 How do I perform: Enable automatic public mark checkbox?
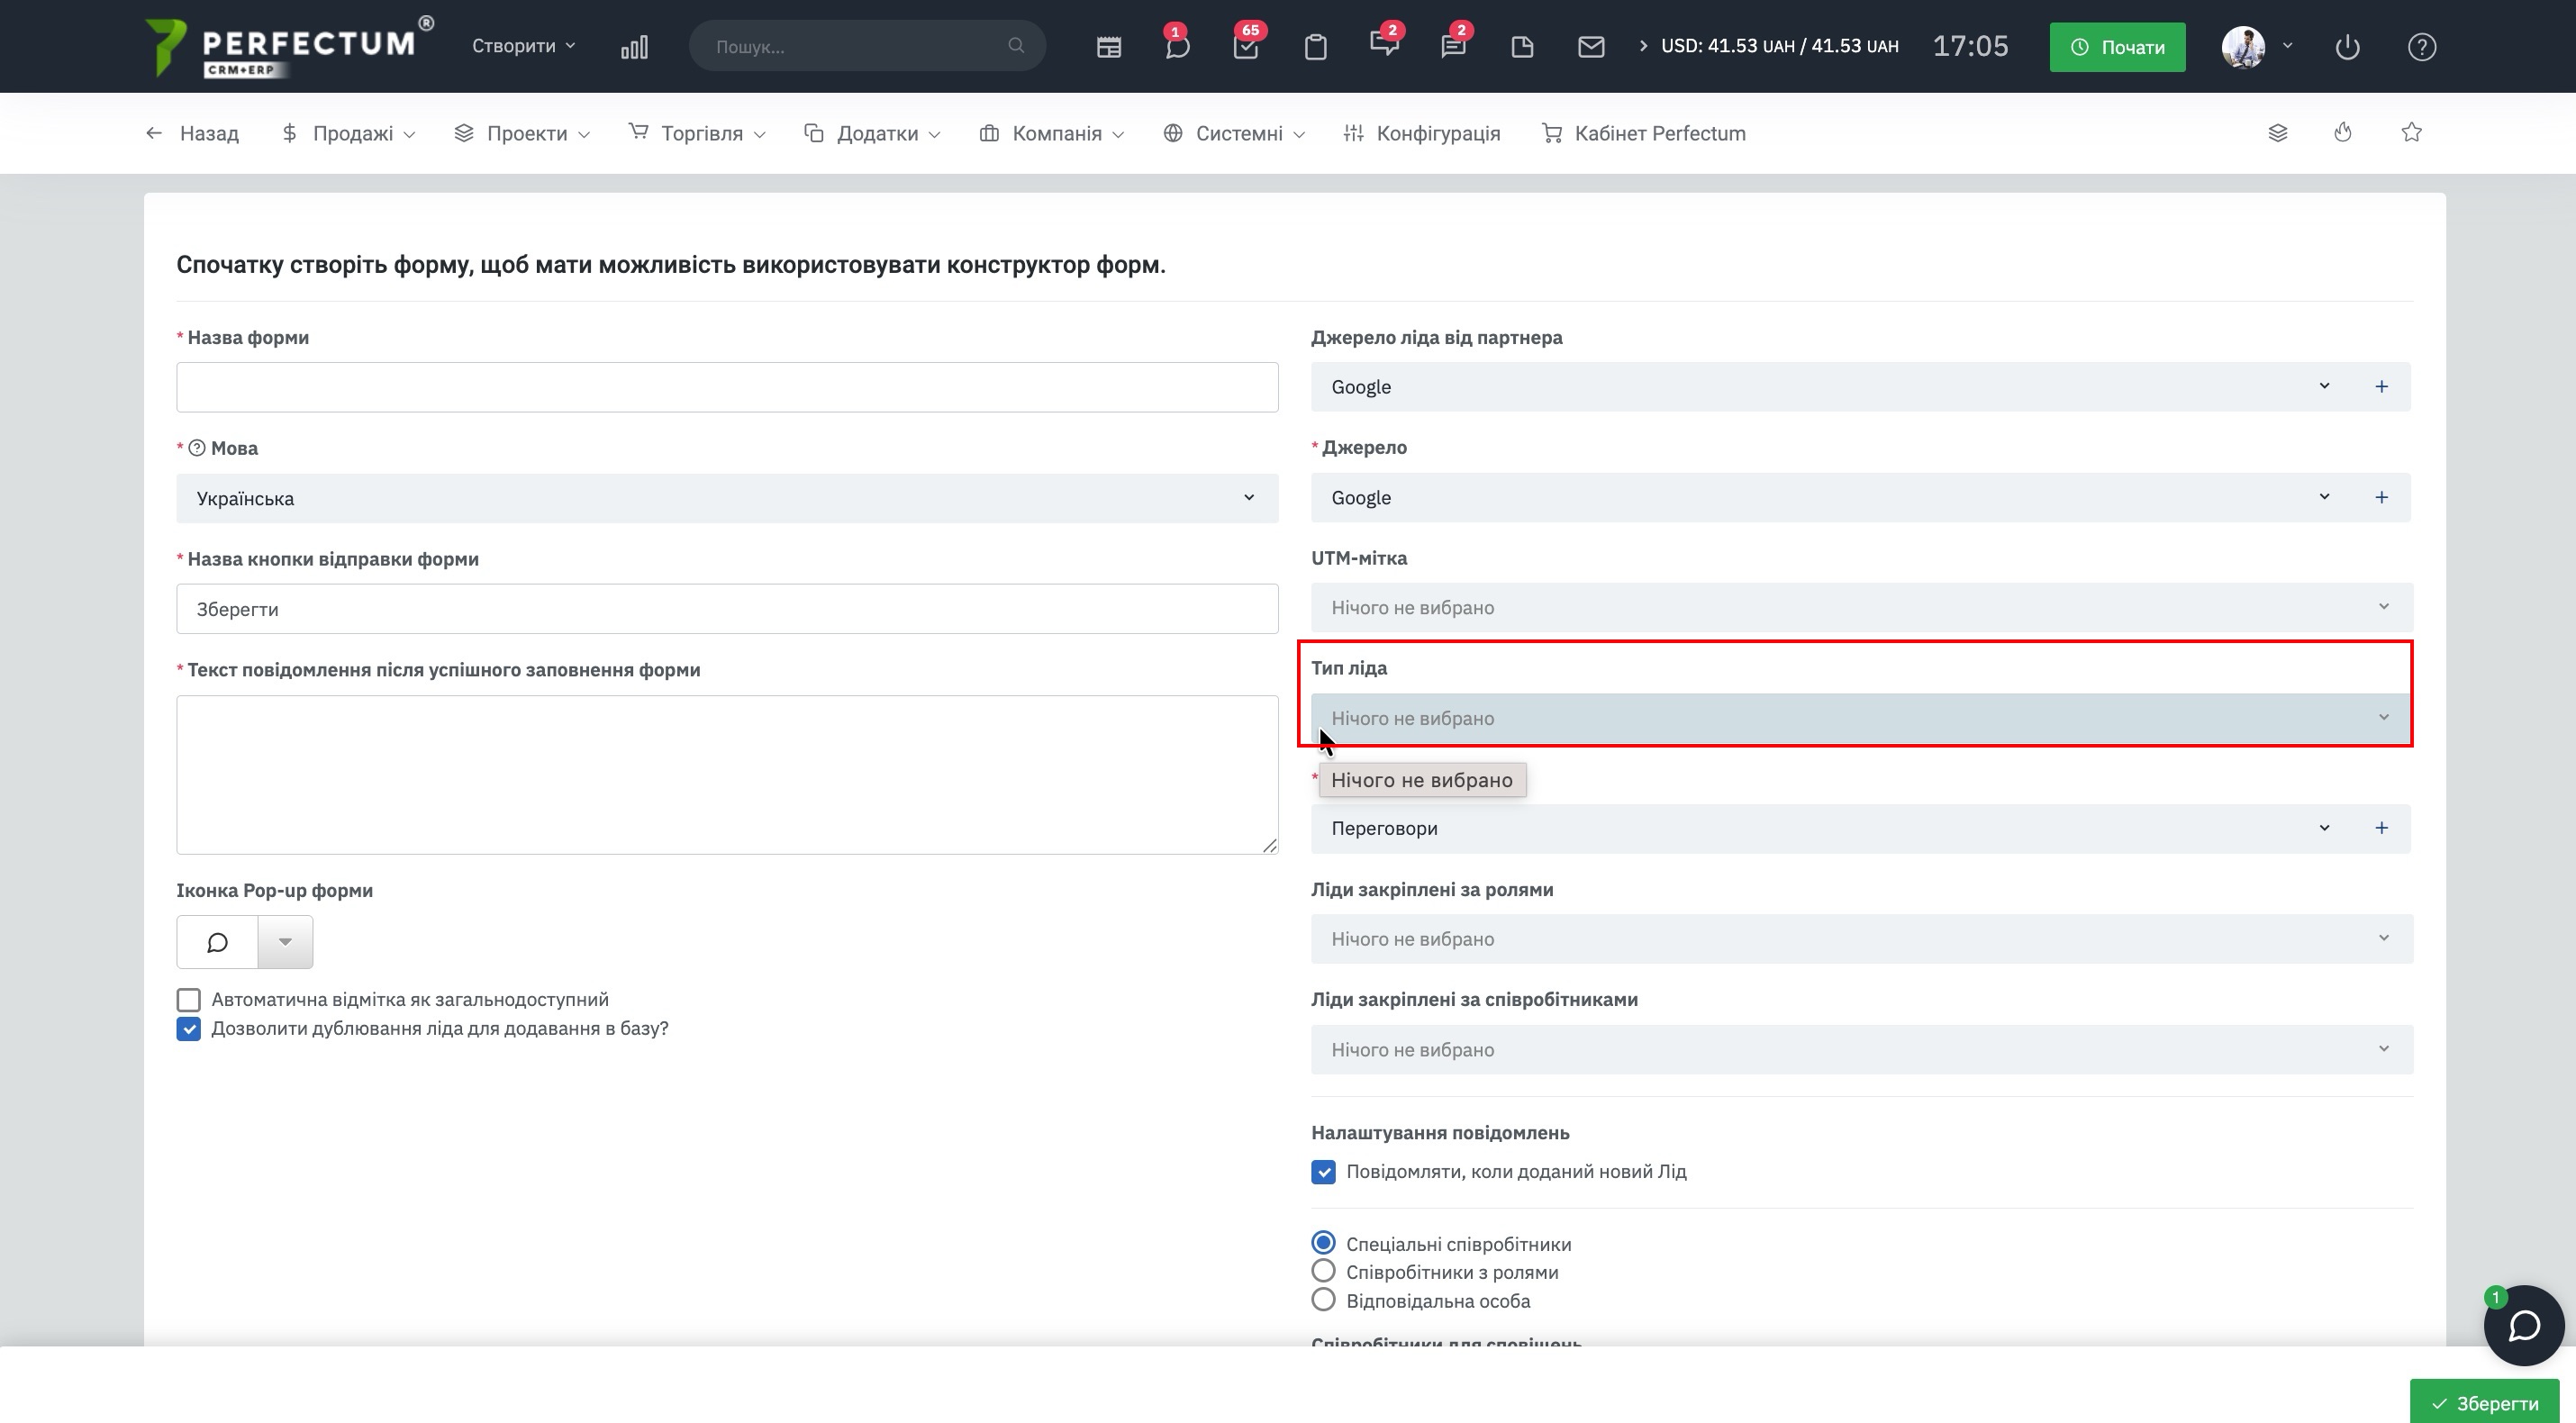point(189,1000)
